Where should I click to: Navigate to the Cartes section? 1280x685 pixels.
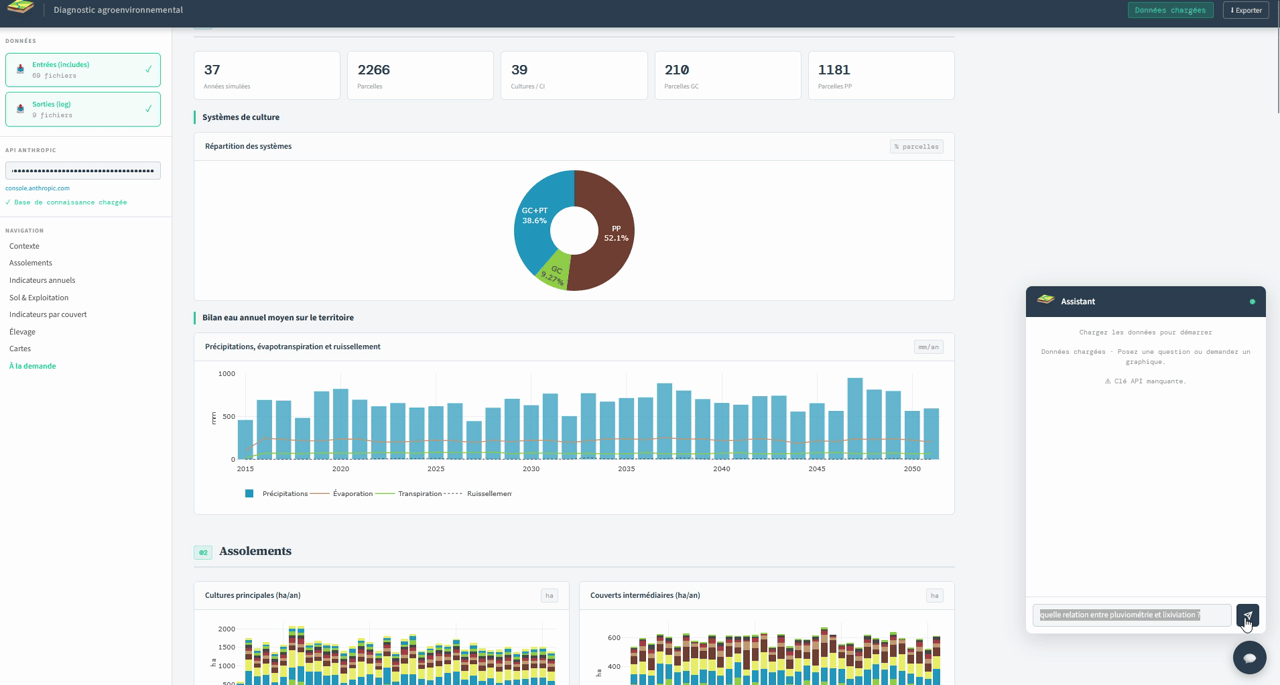20,348
